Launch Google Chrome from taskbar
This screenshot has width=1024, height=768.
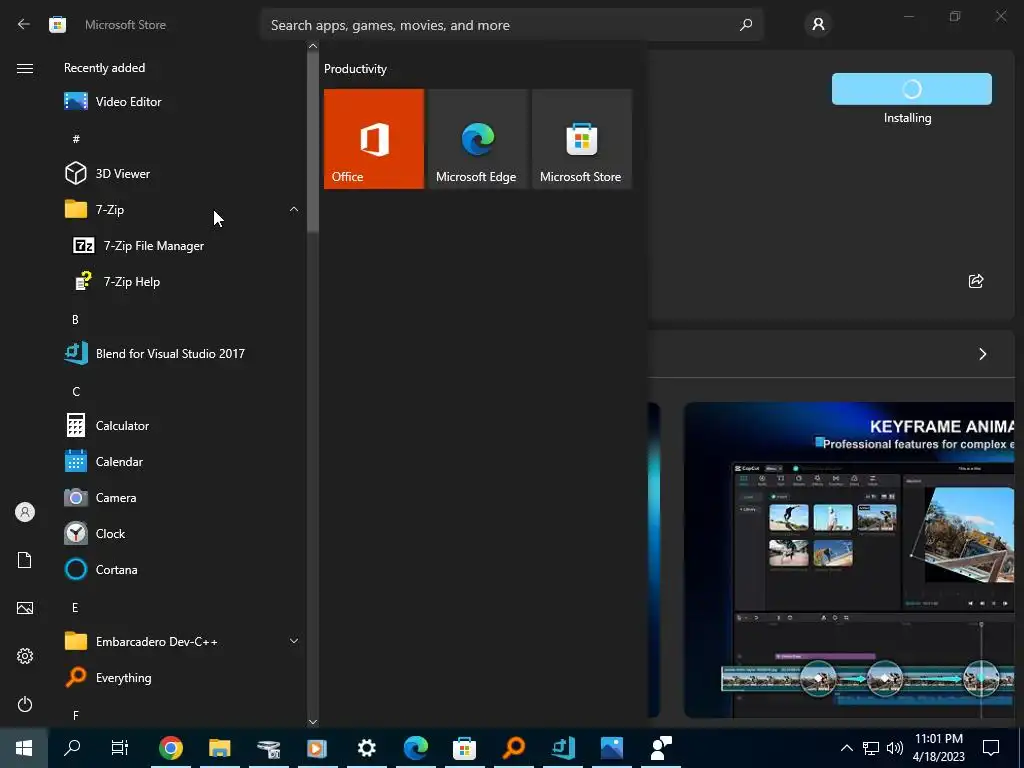point(170,748)
